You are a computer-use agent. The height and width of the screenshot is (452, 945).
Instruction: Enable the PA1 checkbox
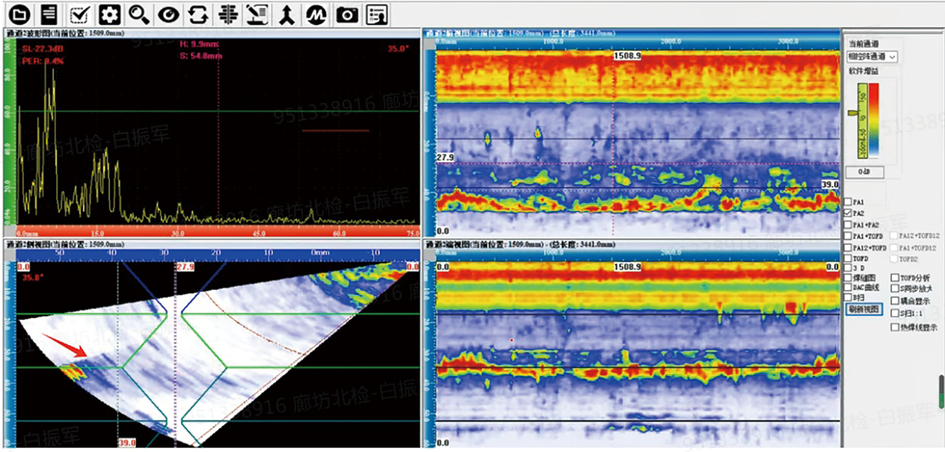849,201
